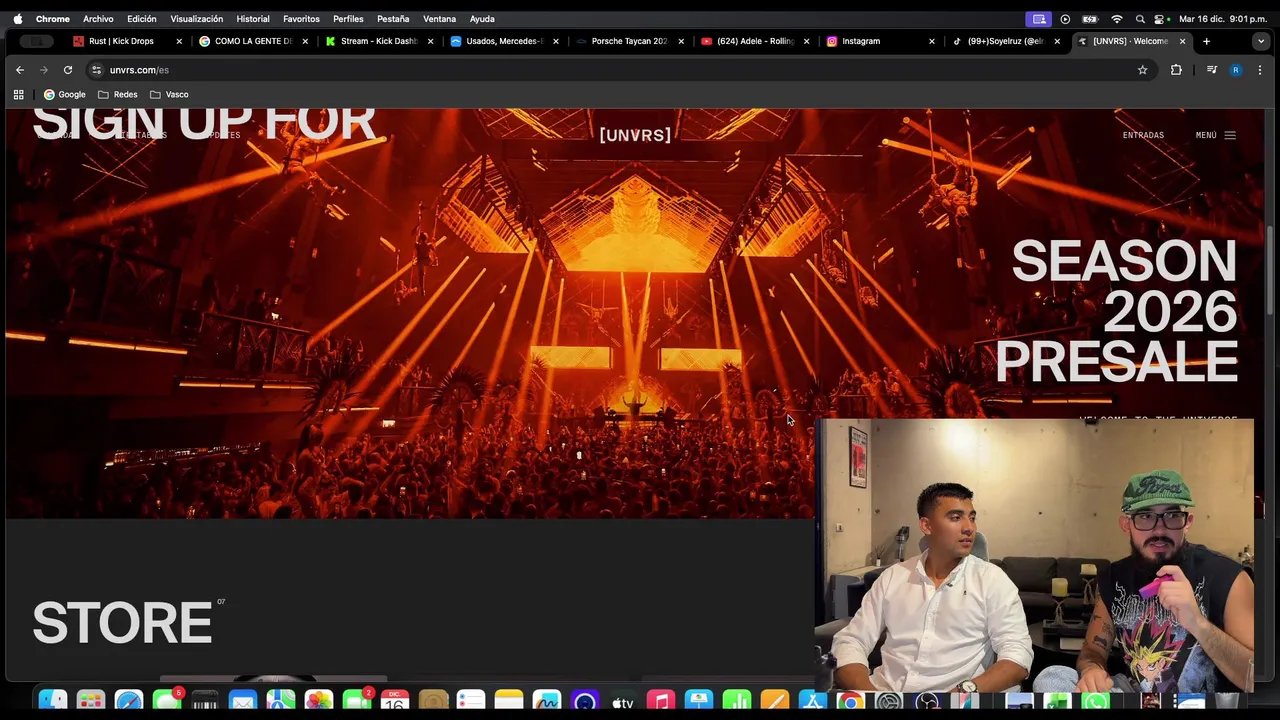
Task: Open the Archivo menu
Action: pos(98,18)
